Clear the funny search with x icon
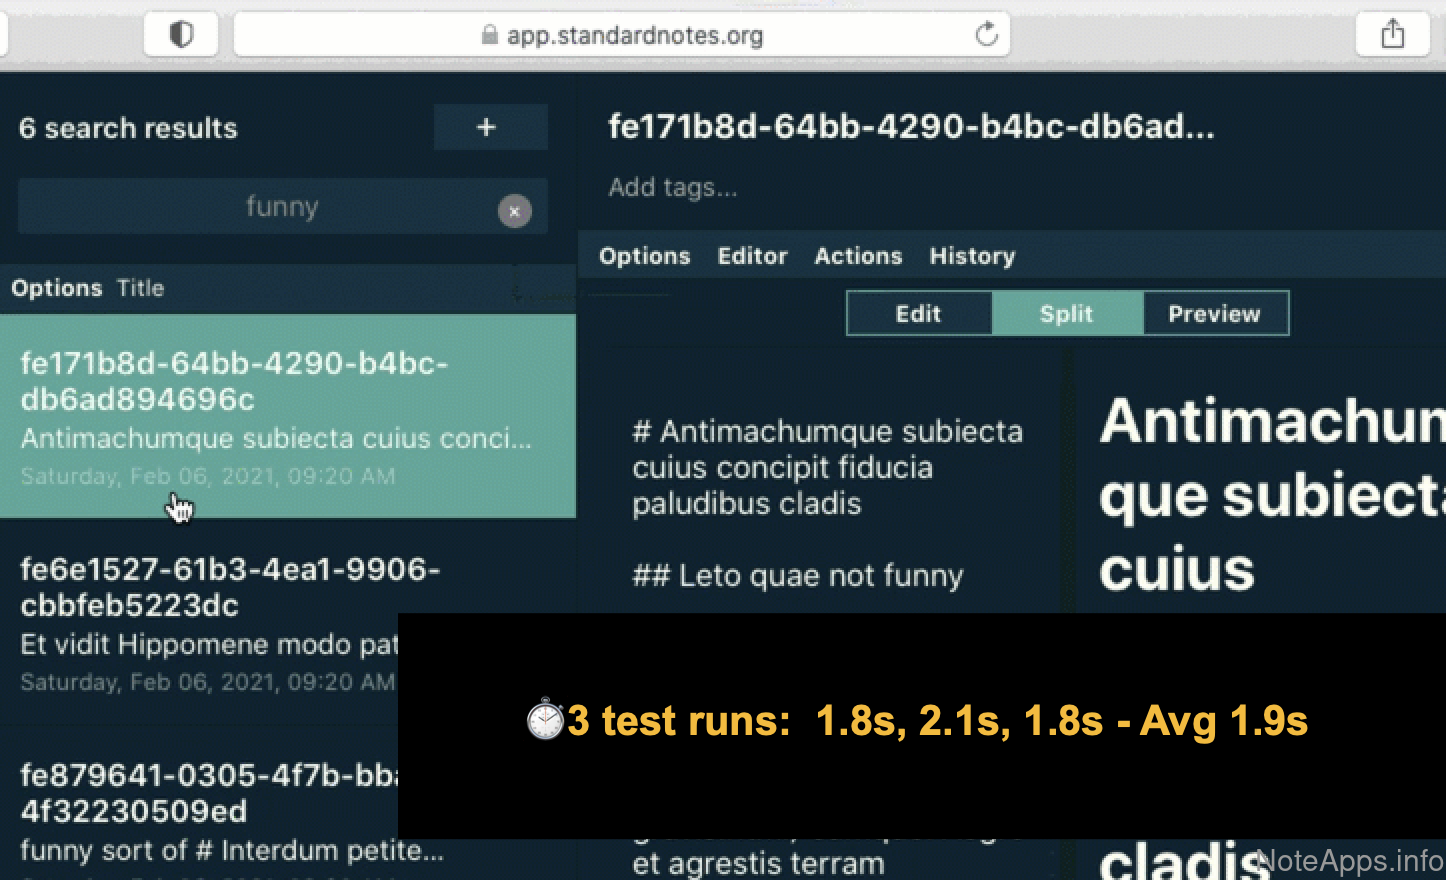Image resolution: width=1446 pixels, height=880 pixels. 514,211
